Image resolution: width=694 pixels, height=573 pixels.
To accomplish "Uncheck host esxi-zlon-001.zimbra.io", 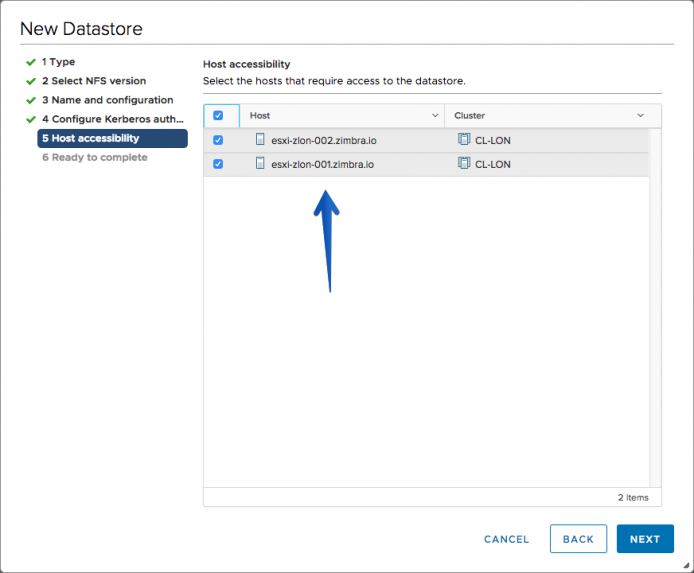I will (218, 164).
